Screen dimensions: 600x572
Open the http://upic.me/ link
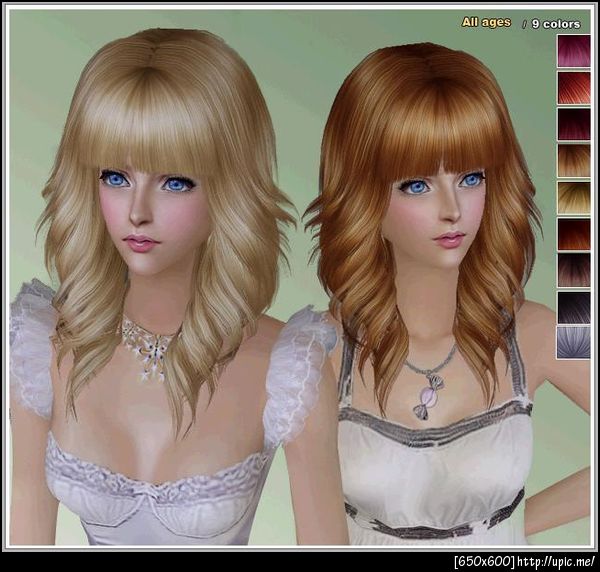tap(556, 561)
